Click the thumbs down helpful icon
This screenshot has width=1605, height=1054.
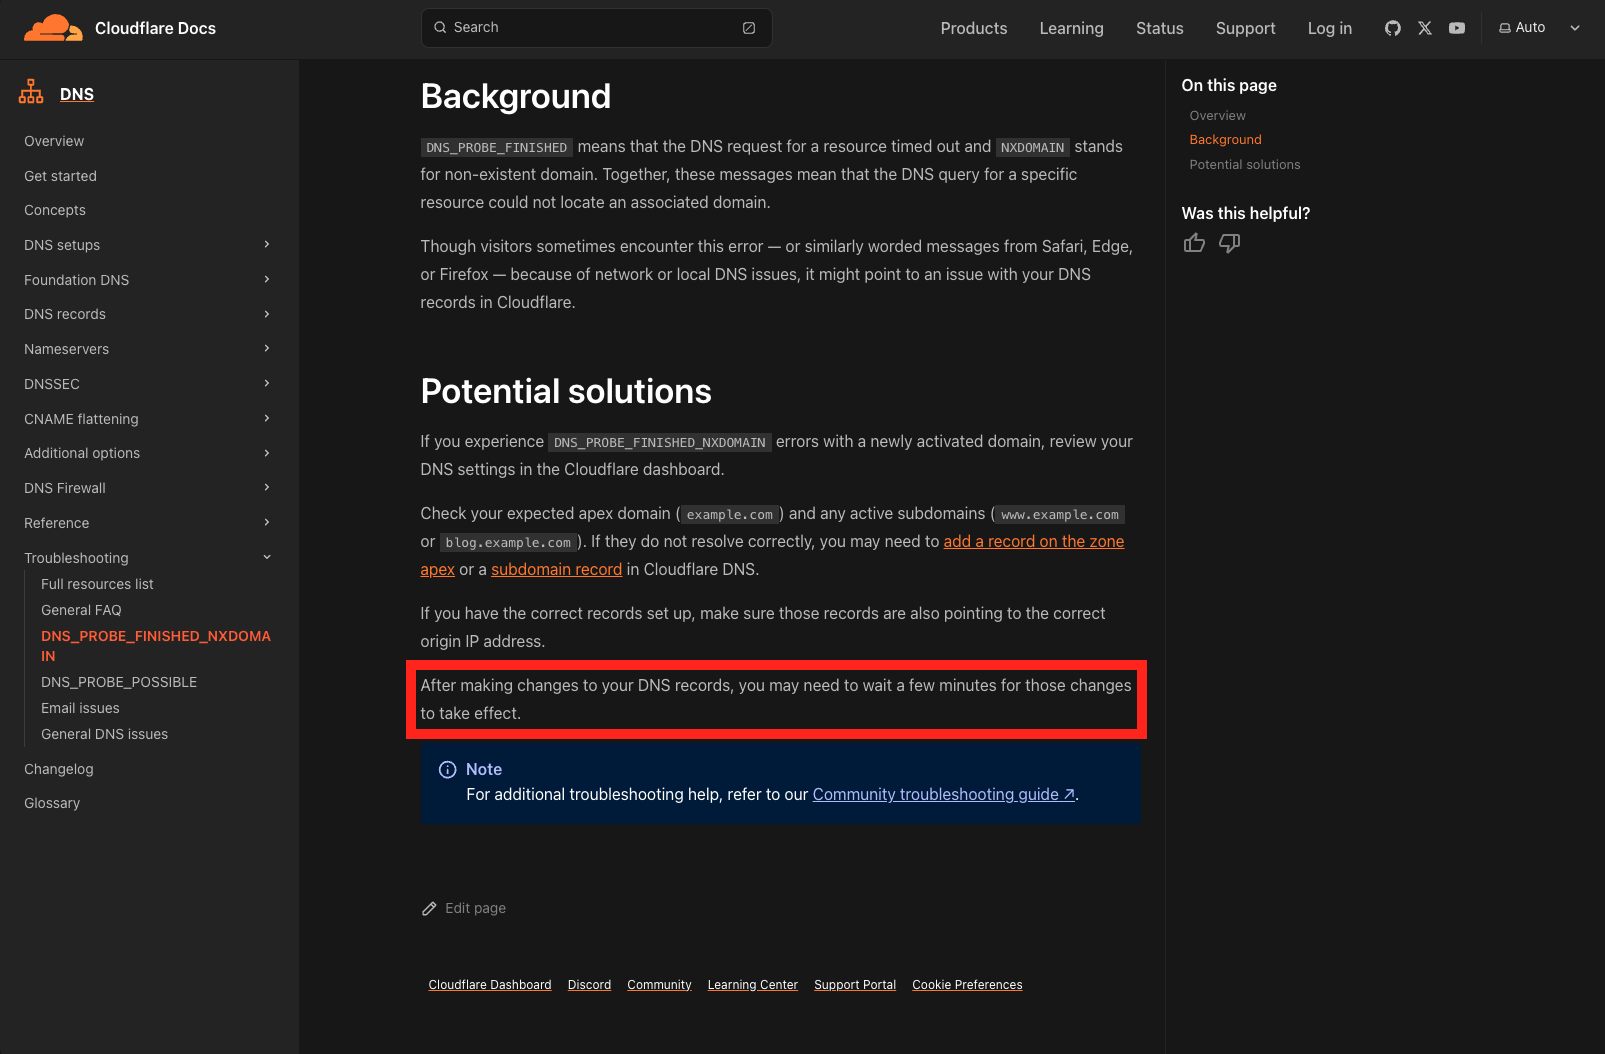click(x=1230, y=243)
